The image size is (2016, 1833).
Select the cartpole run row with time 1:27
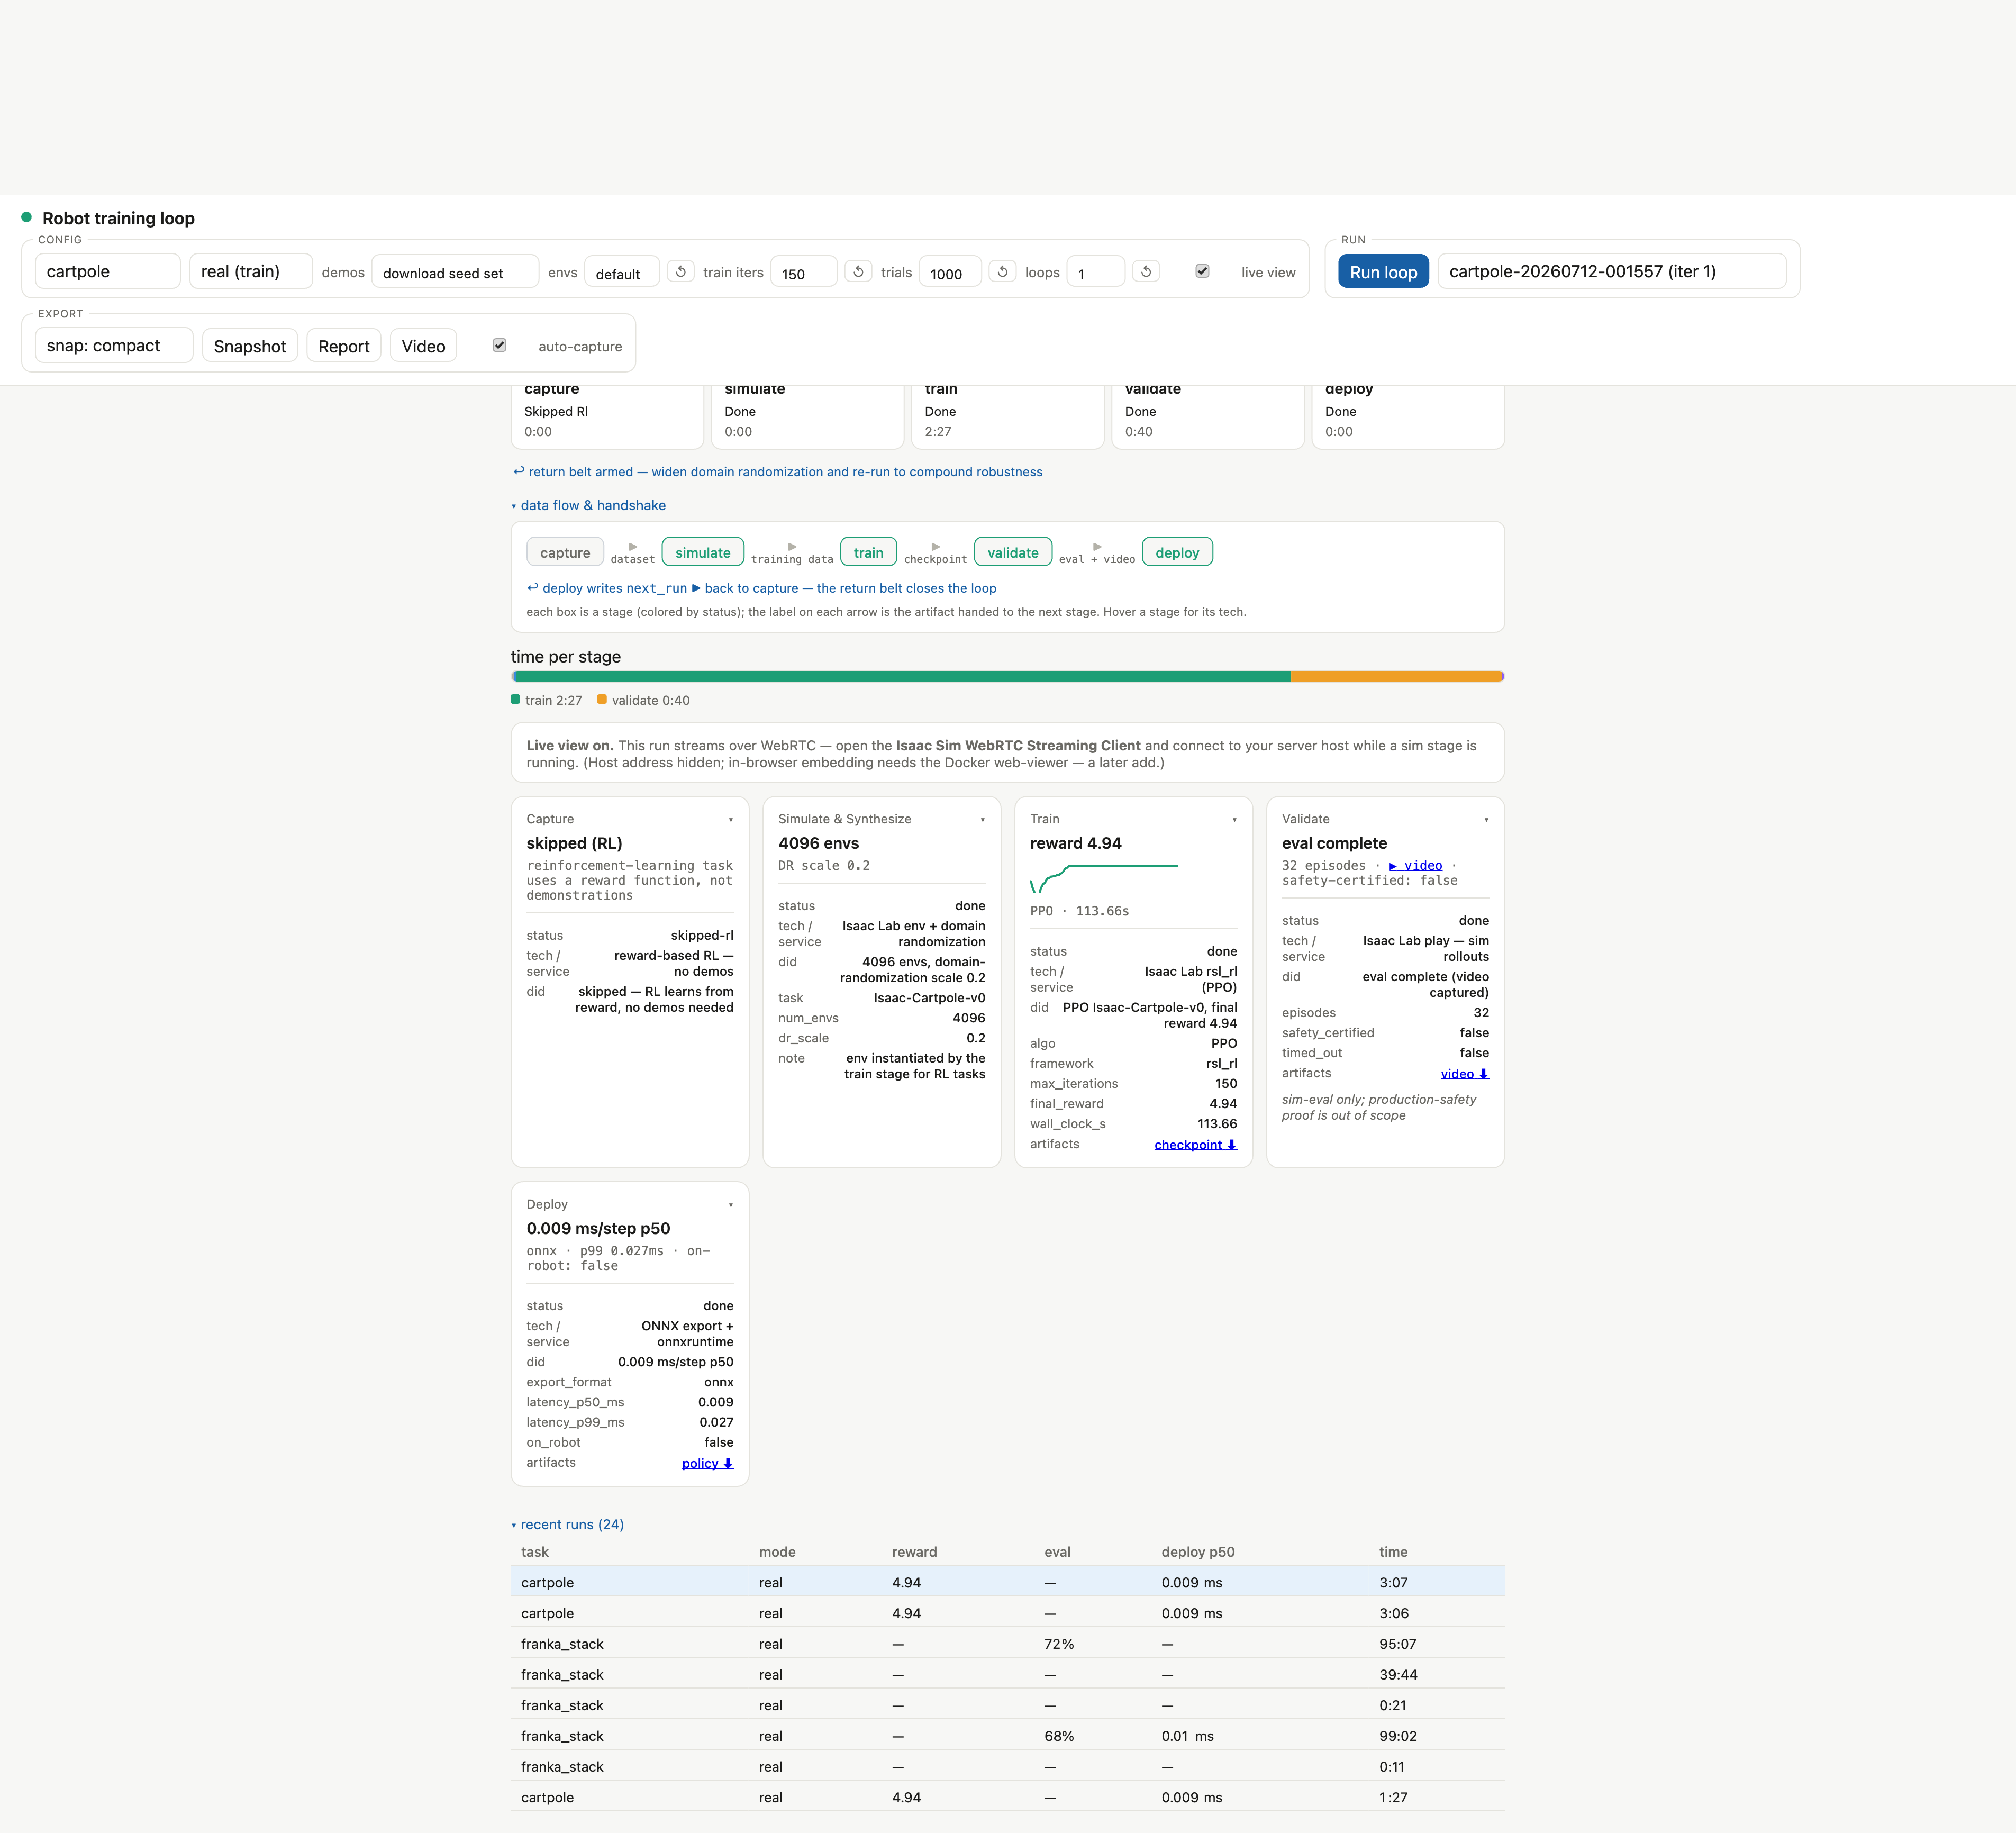pyautogui.click(x=1007, y=1797)
